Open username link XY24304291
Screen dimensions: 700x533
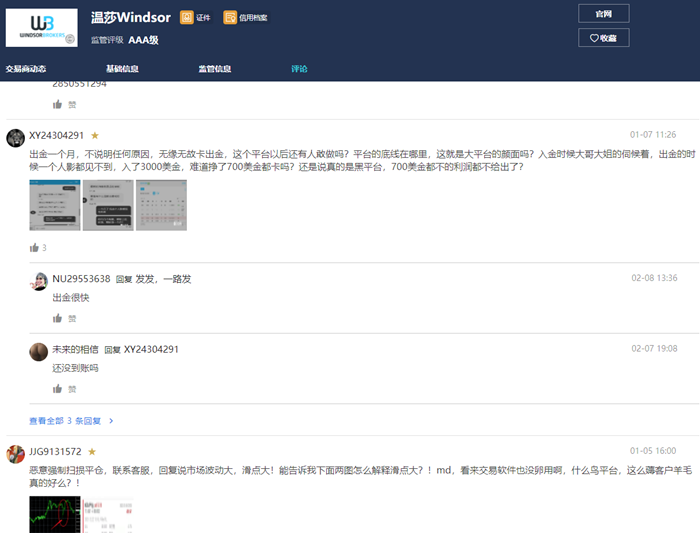(x=57, y=135)
